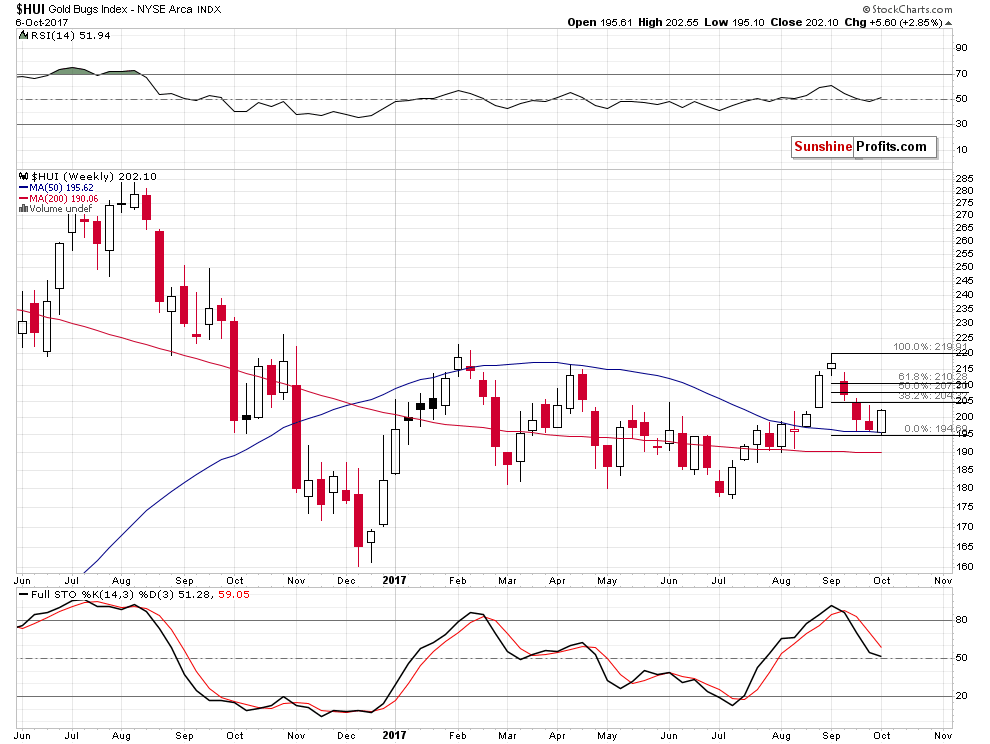Click the 250 value on the price axis

click(x=964, y=267)
